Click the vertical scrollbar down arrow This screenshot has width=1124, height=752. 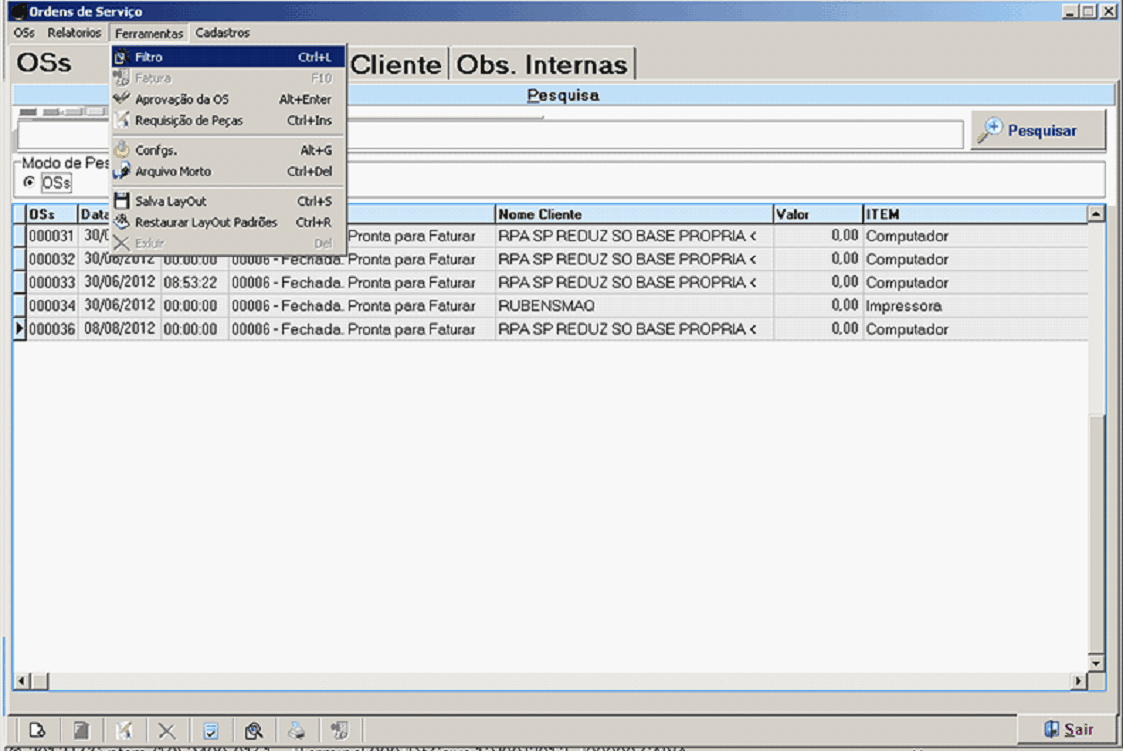[1096, 663]
